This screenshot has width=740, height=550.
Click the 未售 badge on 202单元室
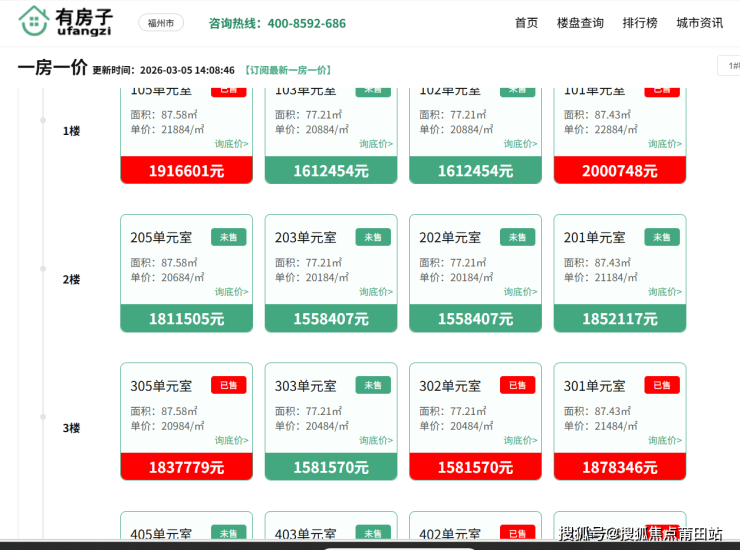pos(517,237)
